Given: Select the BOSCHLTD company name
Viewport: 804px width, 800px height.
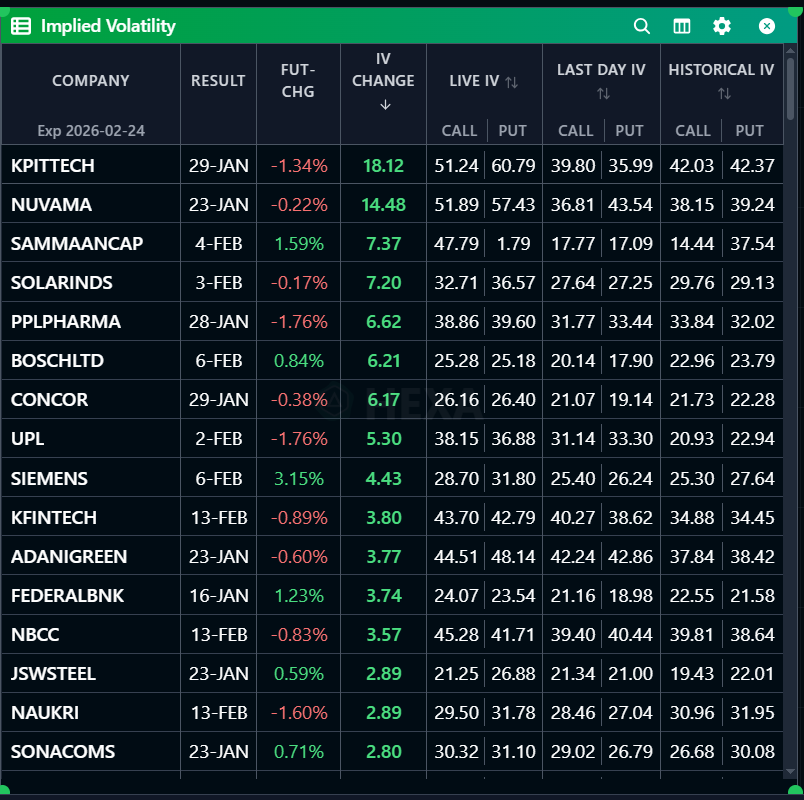Looking at the screenshot, I should [x=57, y=361].
